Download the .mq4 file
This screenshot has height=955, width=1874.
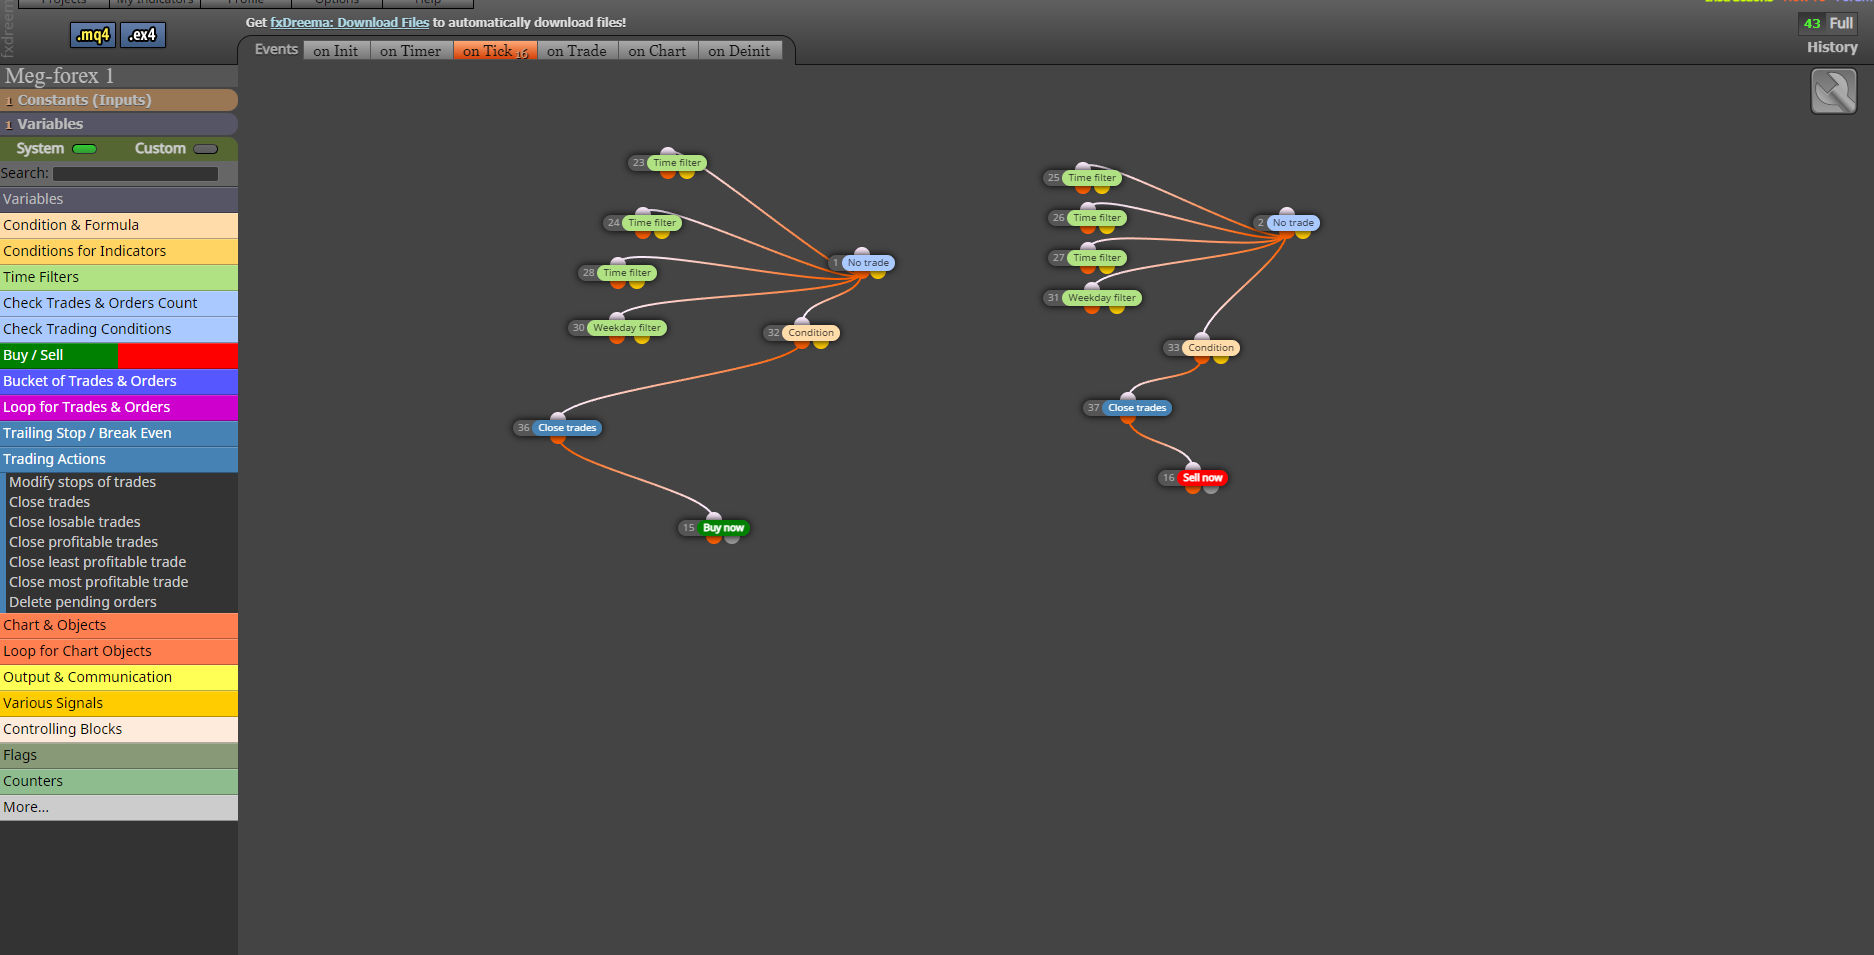point(93,35)
